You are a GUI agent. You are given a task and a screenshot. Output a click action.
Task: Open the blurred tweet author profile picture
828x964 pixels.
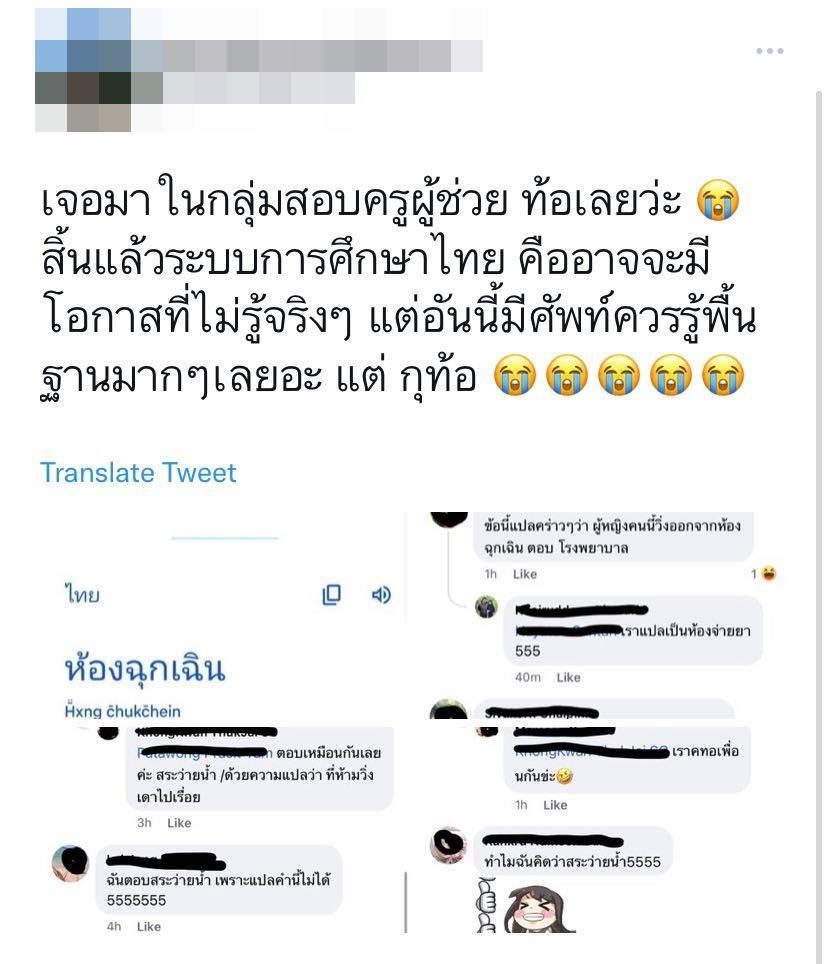coord(82,70)
